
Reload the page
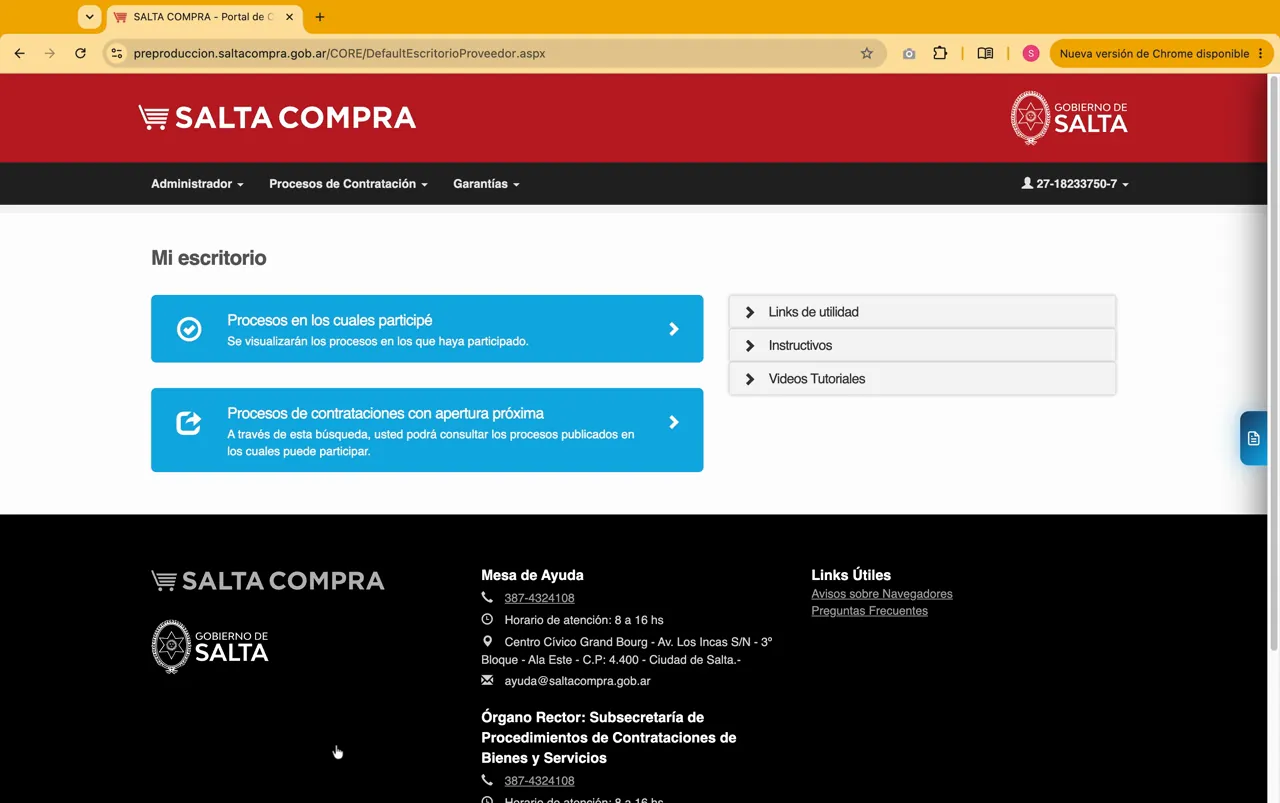pyautogui.click(x=80, y=53)
